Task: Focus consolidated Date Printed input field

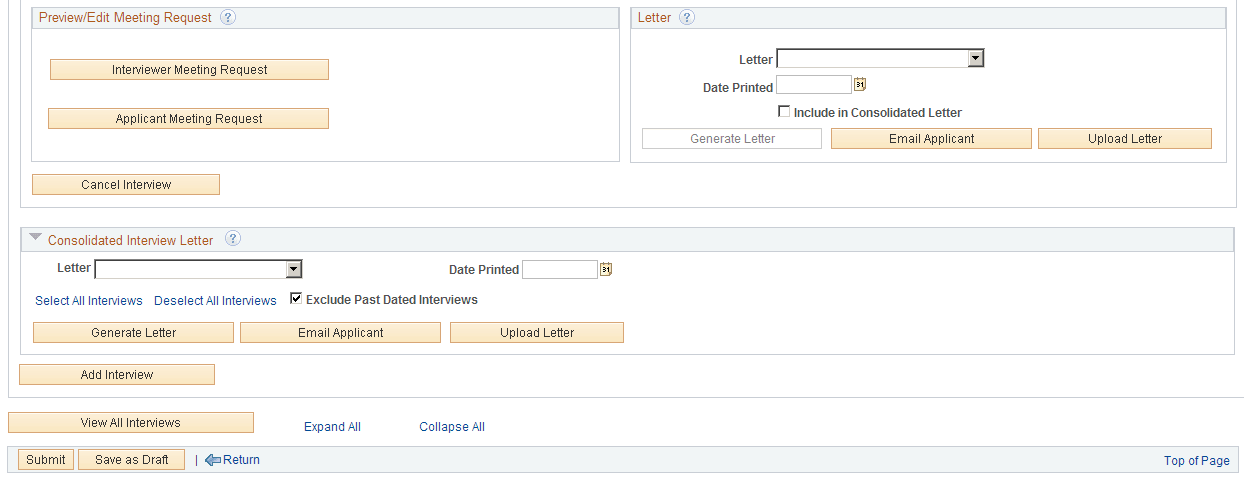Action: (x=560, y=269)
